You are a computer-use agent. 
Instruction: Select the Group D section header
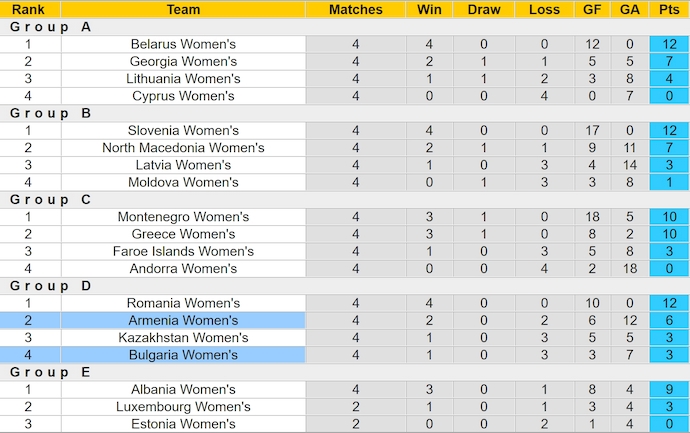click(50, 286)
